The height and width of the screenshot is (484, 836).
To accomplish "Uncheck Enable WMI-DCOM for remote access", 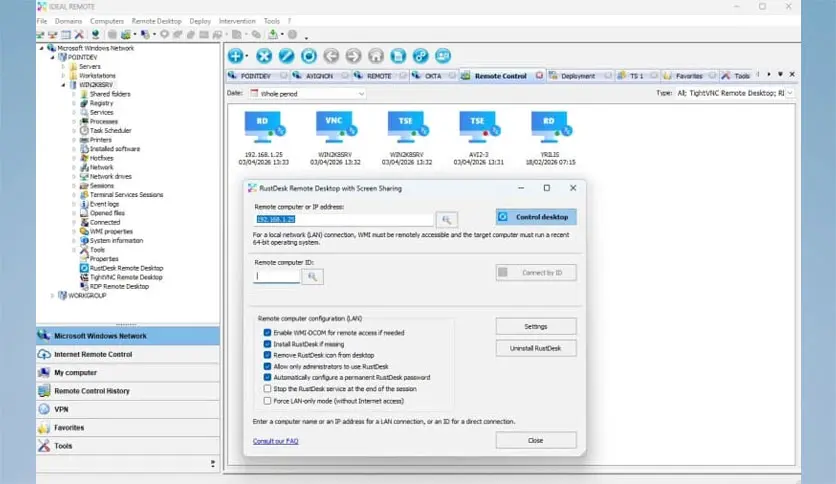I will [x=267, y=333].
